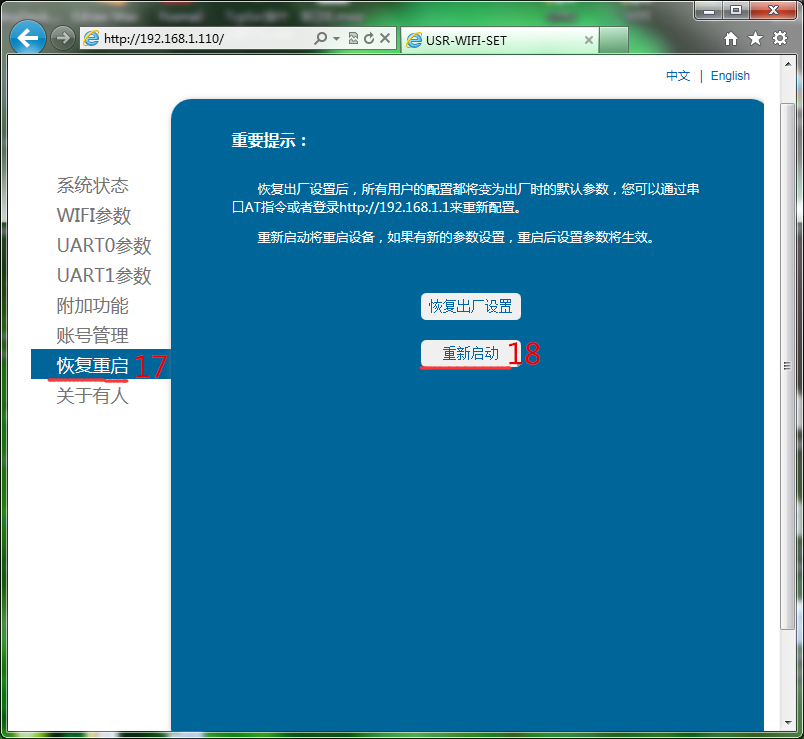Click the 恢复出厂设置 button

[x=470, y=307]
